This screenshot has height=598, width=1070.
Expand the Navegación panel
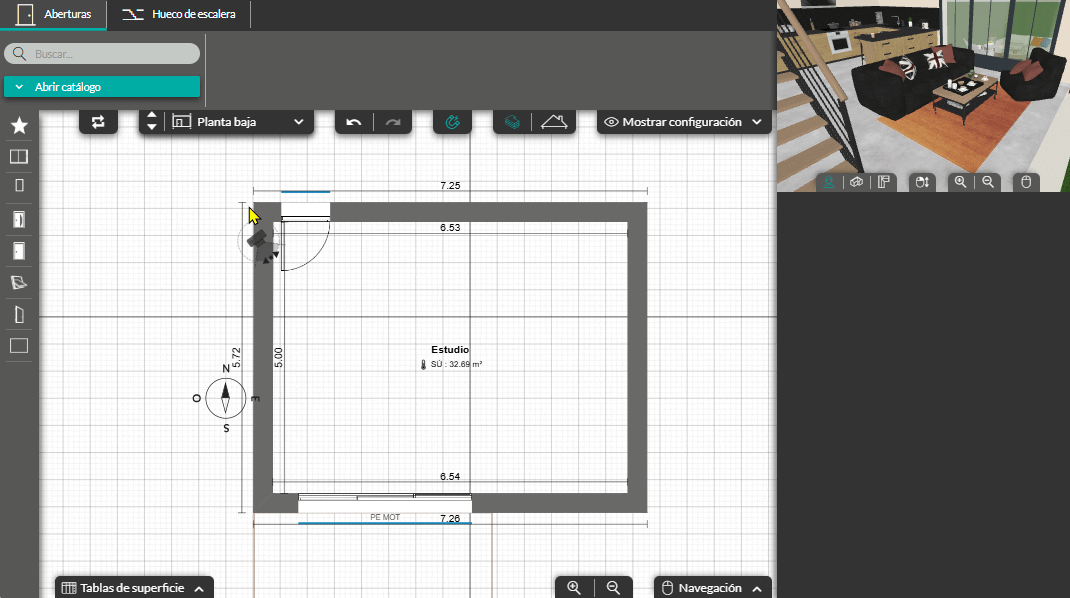712,588
